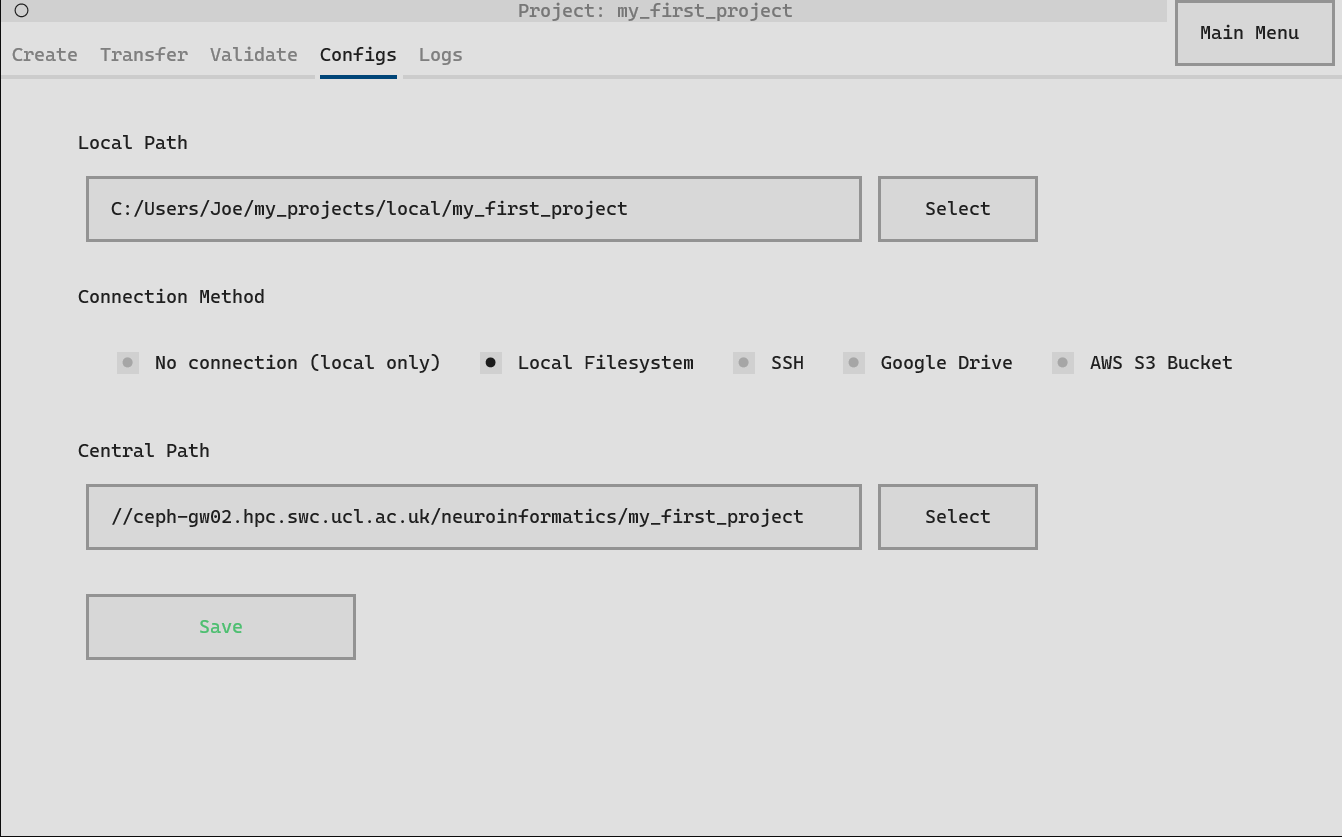The width and height of the screenshot is (1342, 837).
Task: Select the Configs tab
Action: point(358,55)
